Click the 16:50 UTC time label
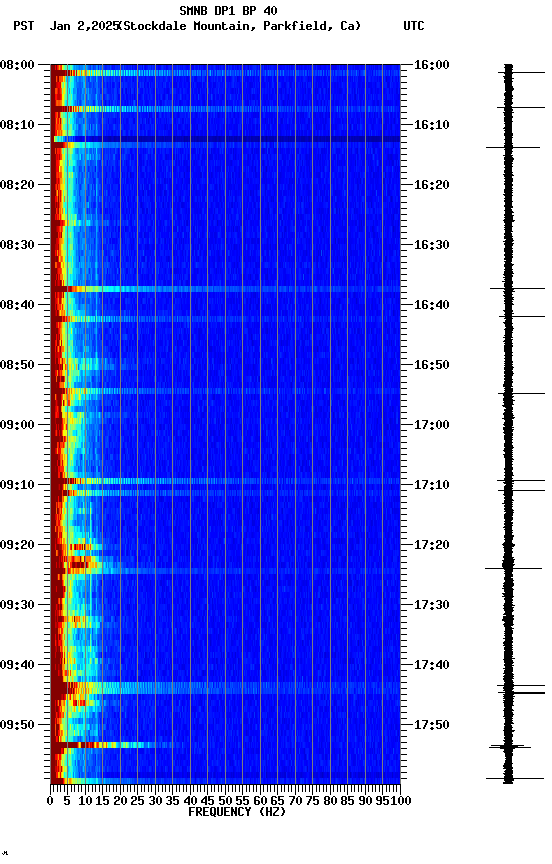The height and width of the screenshot is (864, 552). tap(431, 365)
